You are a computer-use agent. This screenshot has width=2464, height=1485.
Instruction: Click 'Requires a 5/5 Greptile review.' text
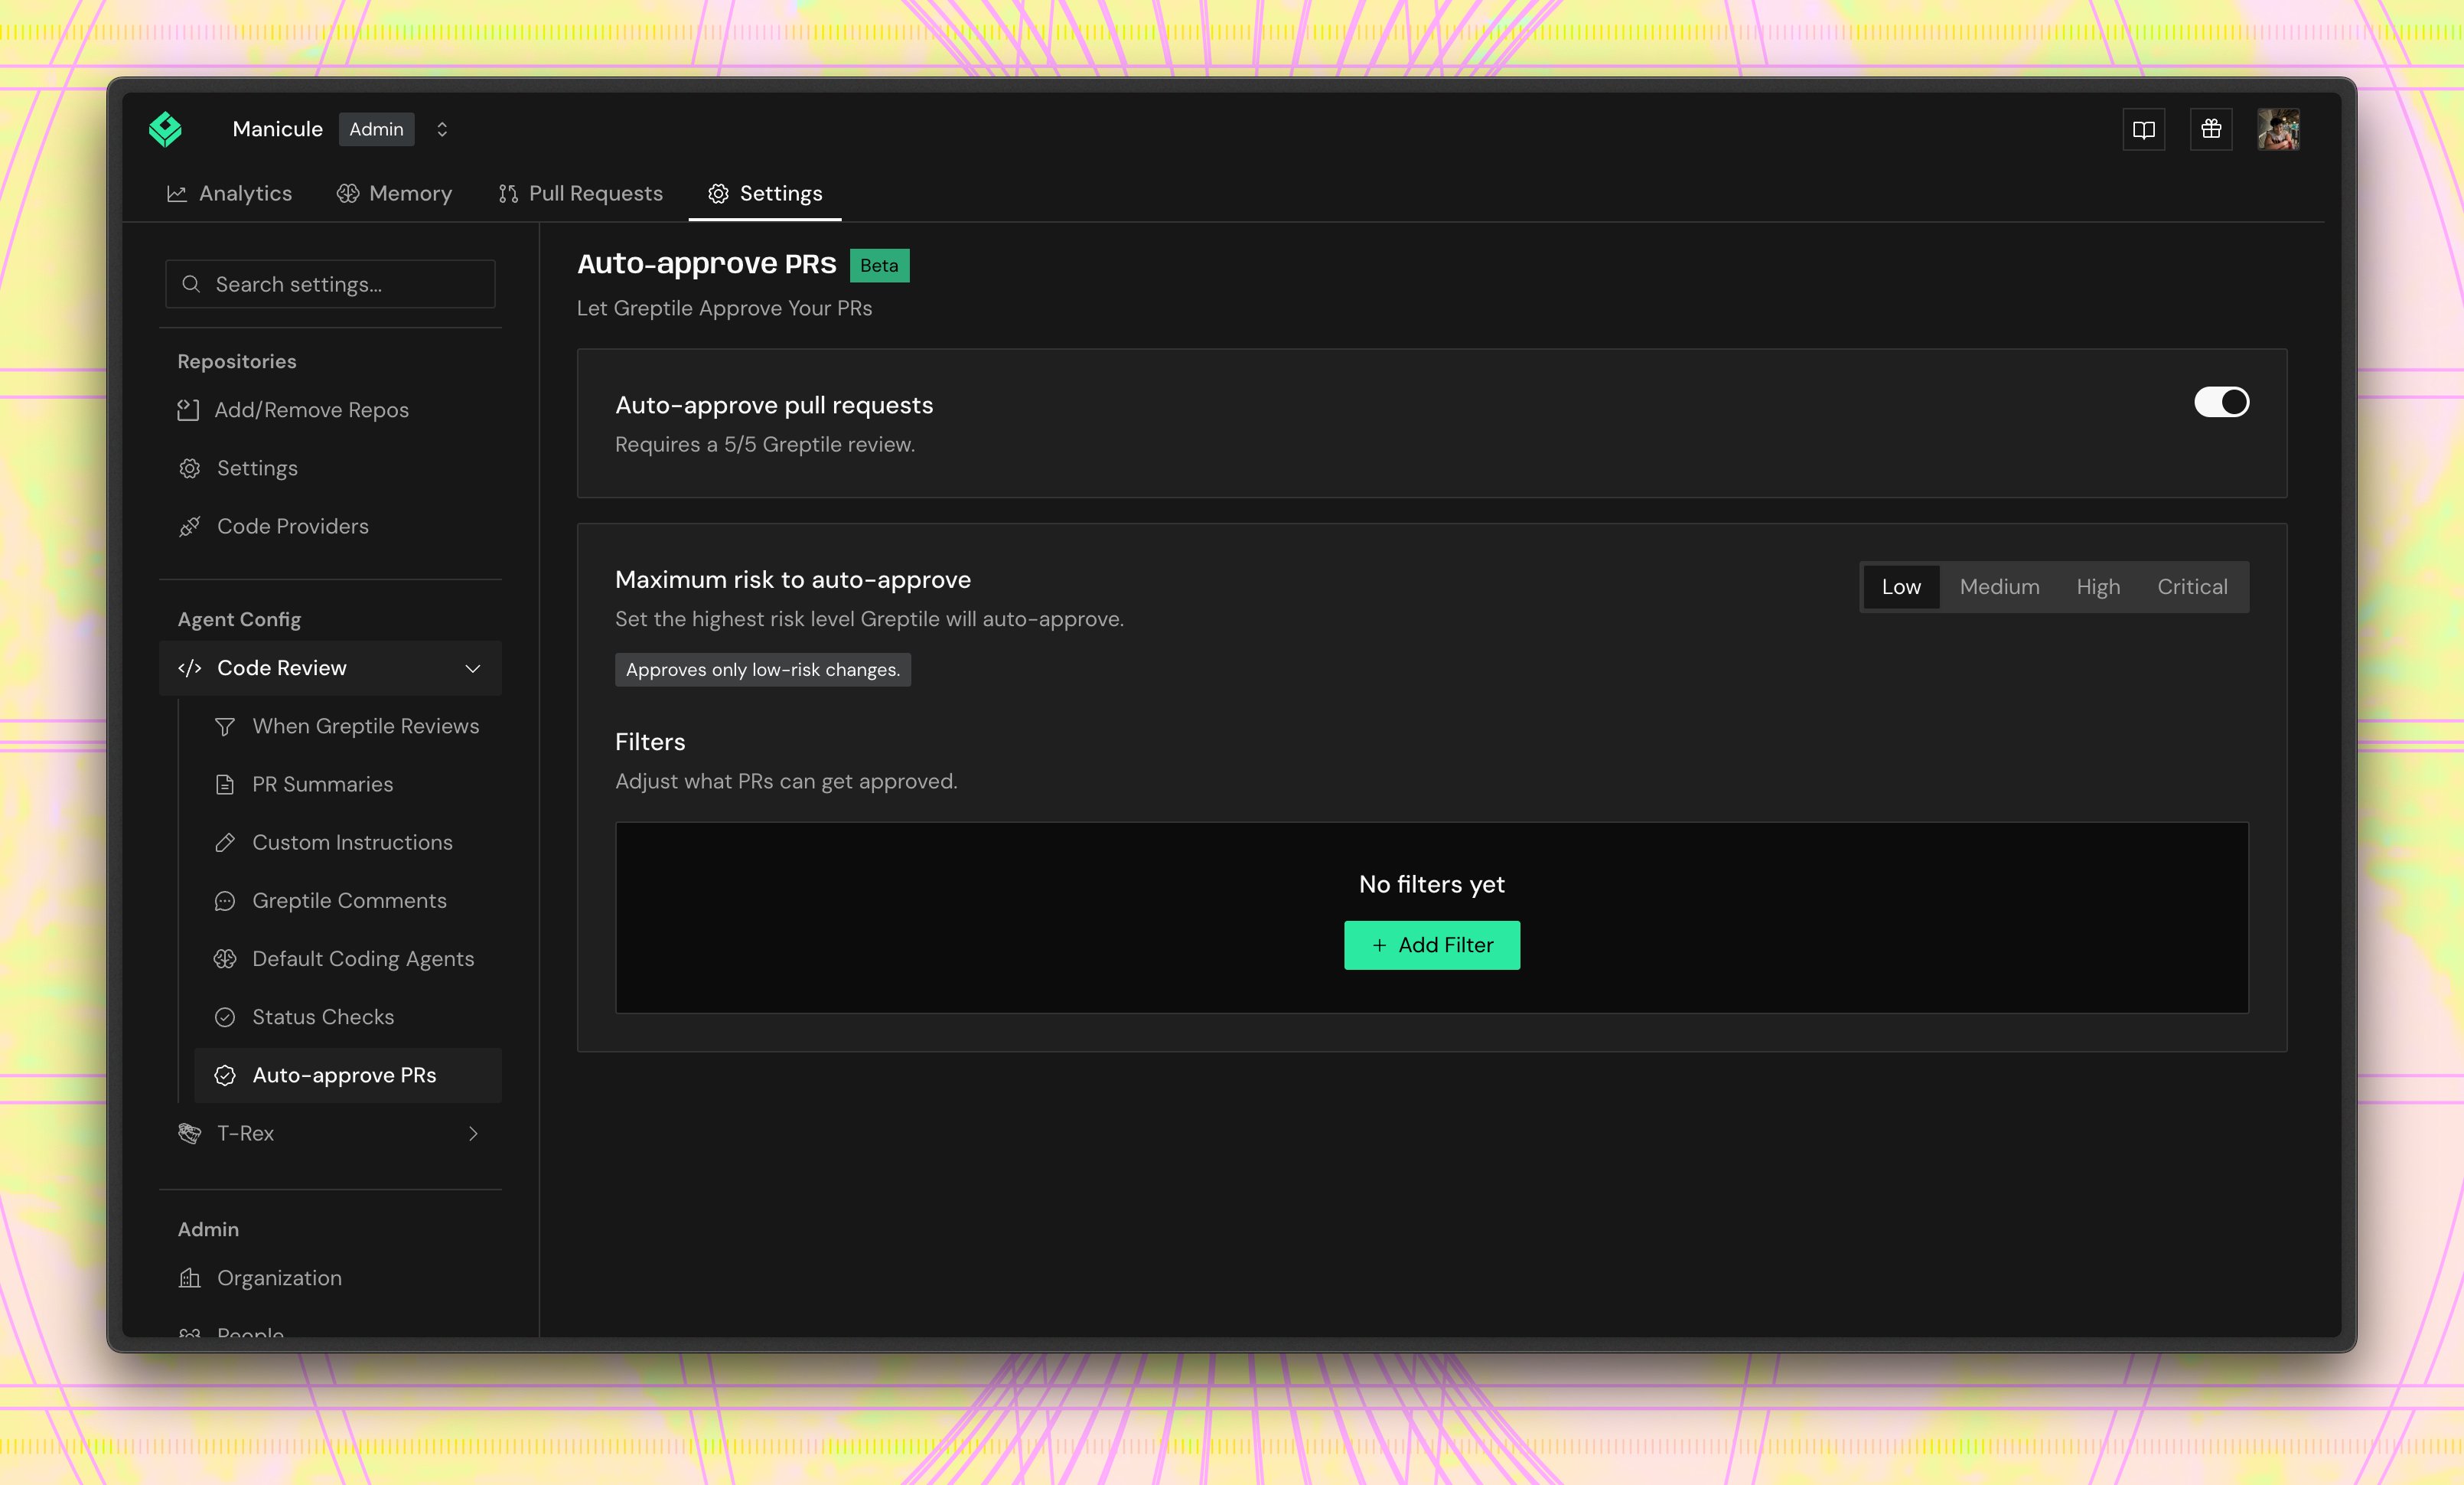pyautogui.click(x=765, y=444)
